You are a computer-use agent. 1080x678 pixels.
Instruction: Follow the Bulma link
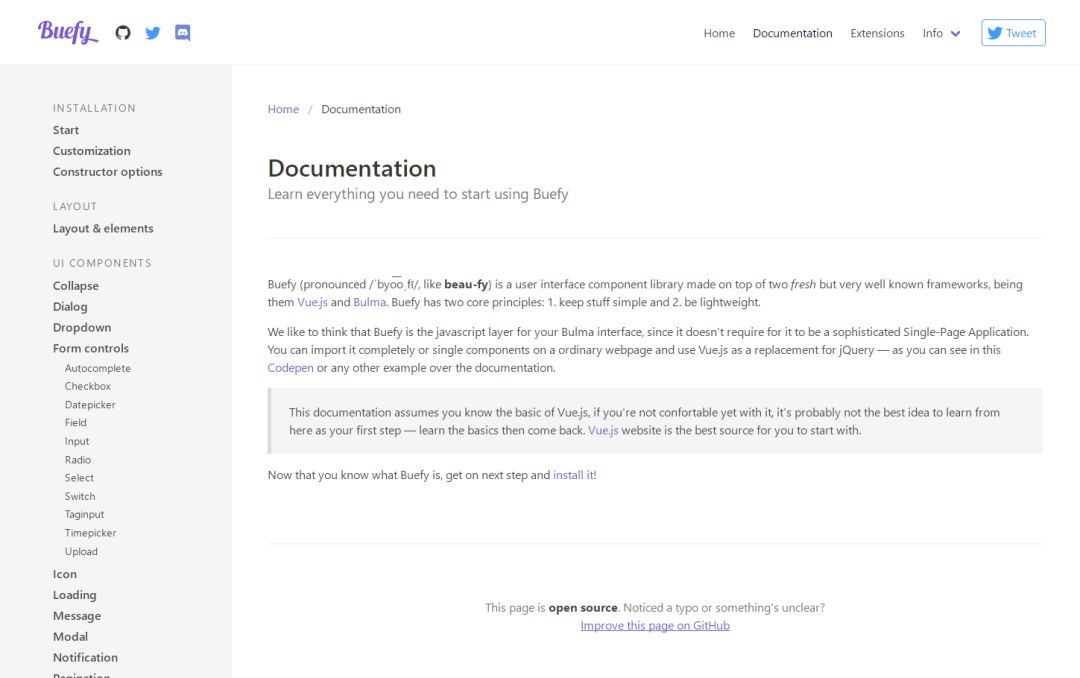[x=369, y=302]
